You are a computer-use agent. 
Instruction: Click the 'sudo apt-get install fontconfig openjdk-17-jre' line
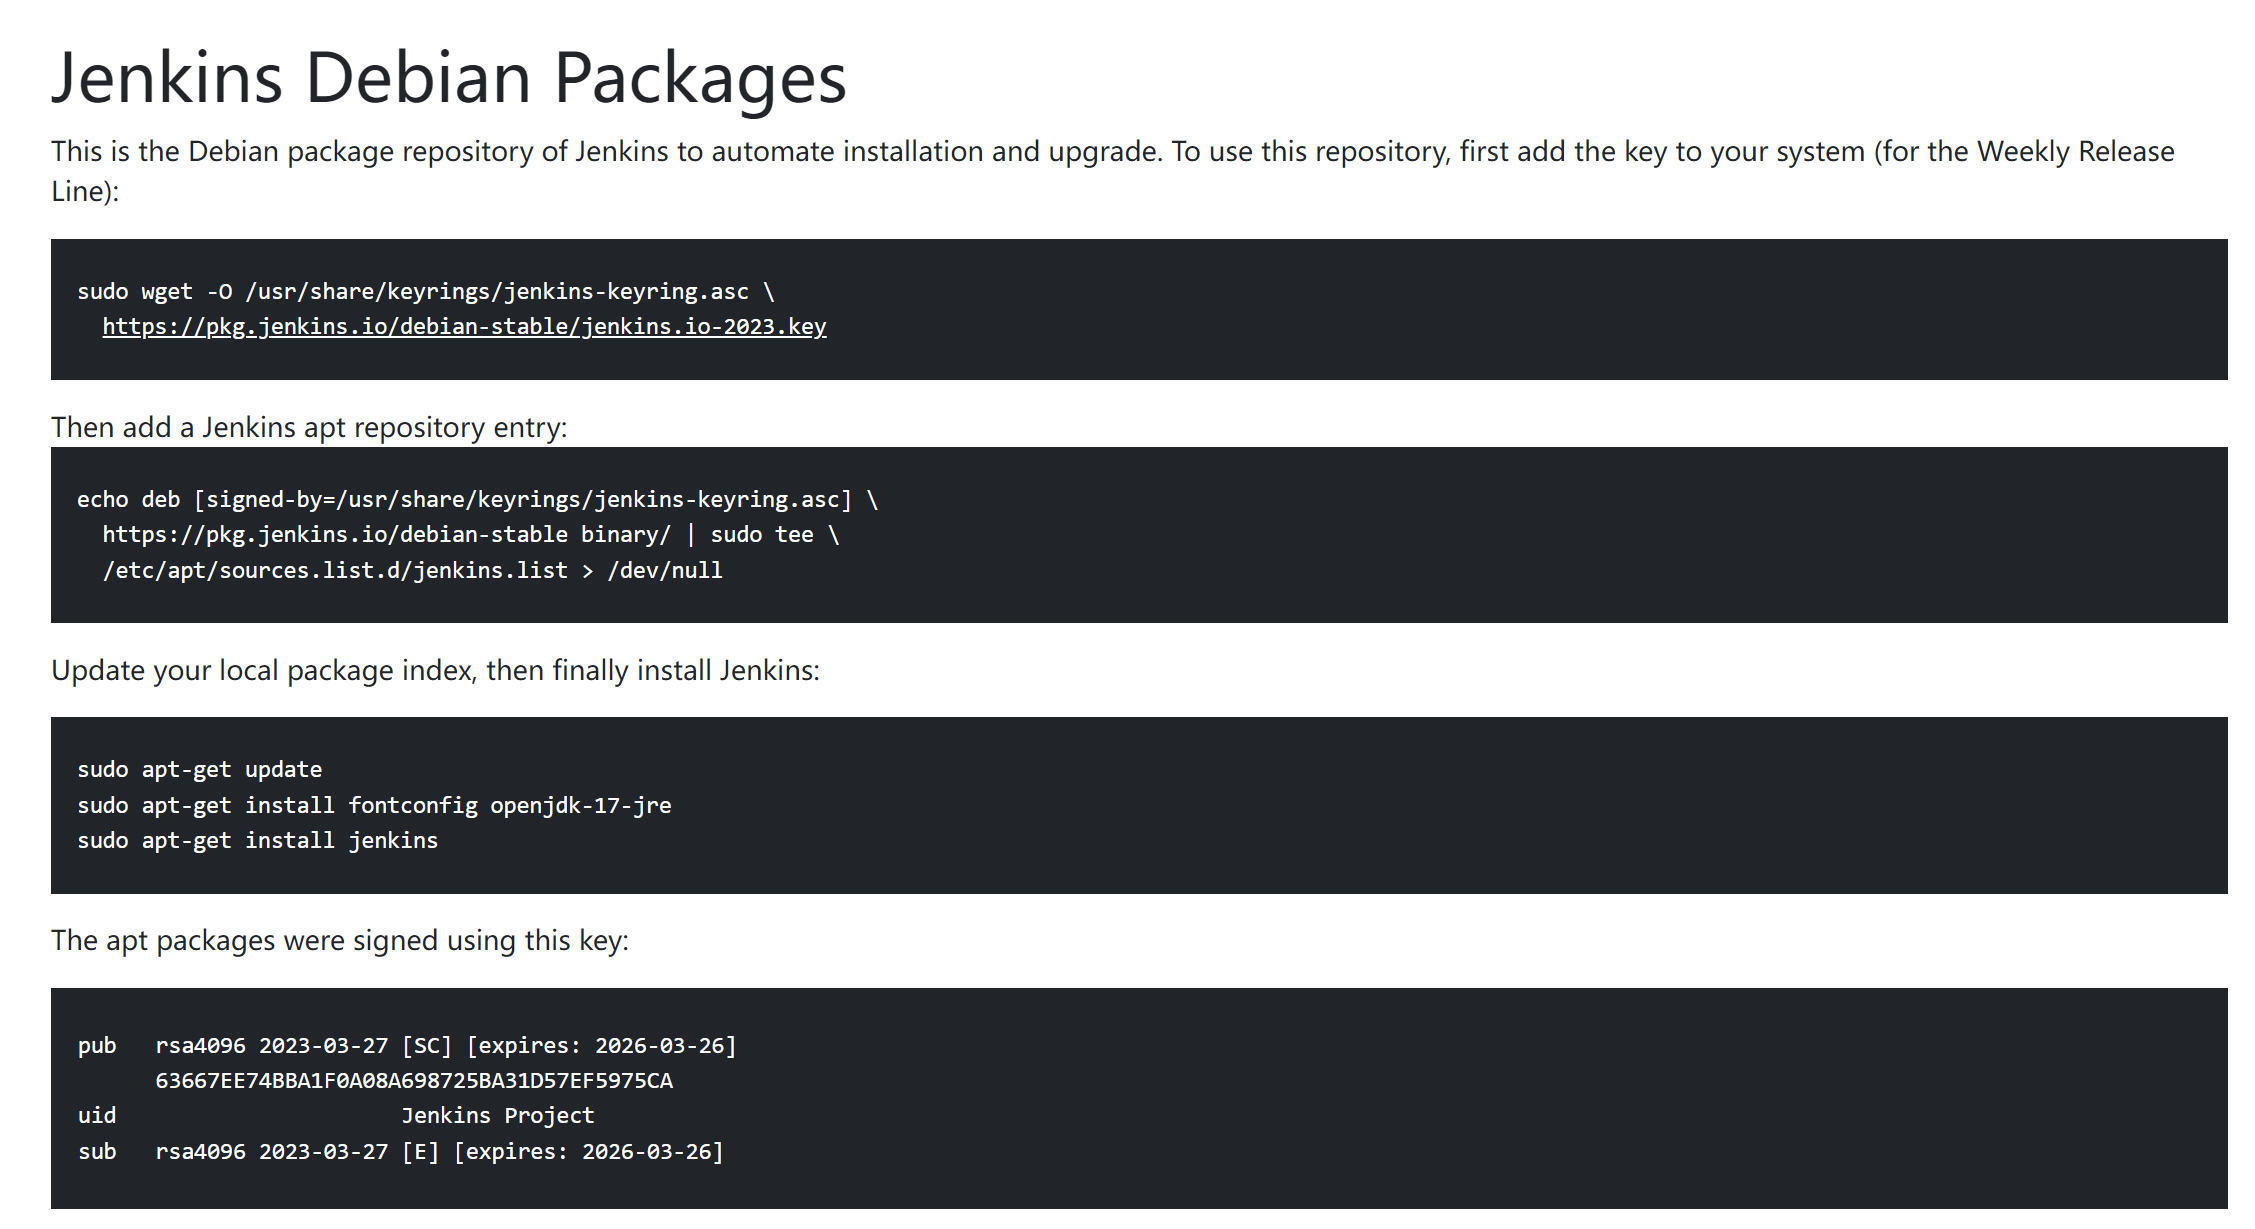(374, 805)
